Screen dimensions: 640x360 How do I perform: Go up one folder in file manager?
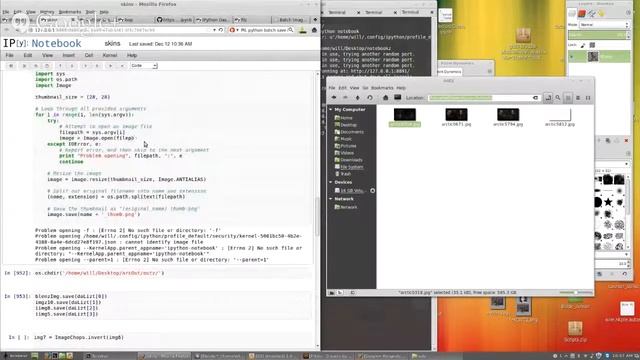(x=358, y=98)
